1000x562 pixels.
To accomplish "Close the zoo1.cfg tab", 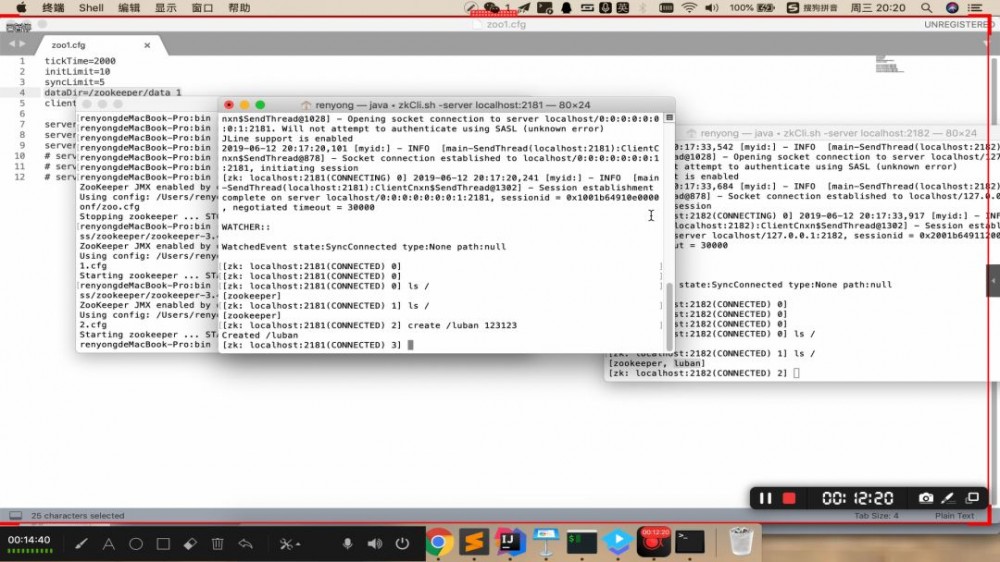I will (147, 45).
